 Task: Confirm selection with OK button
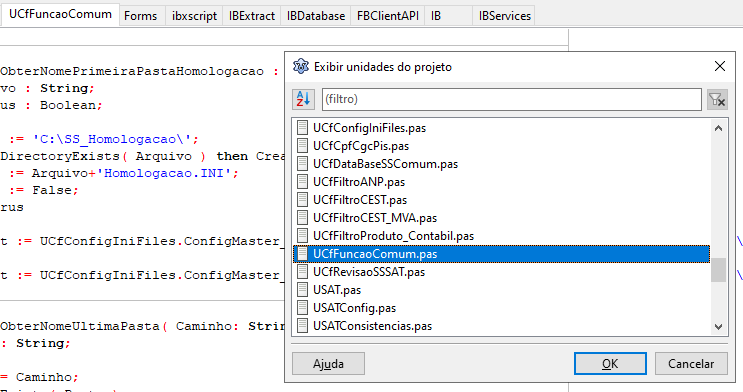coord(610,364)
